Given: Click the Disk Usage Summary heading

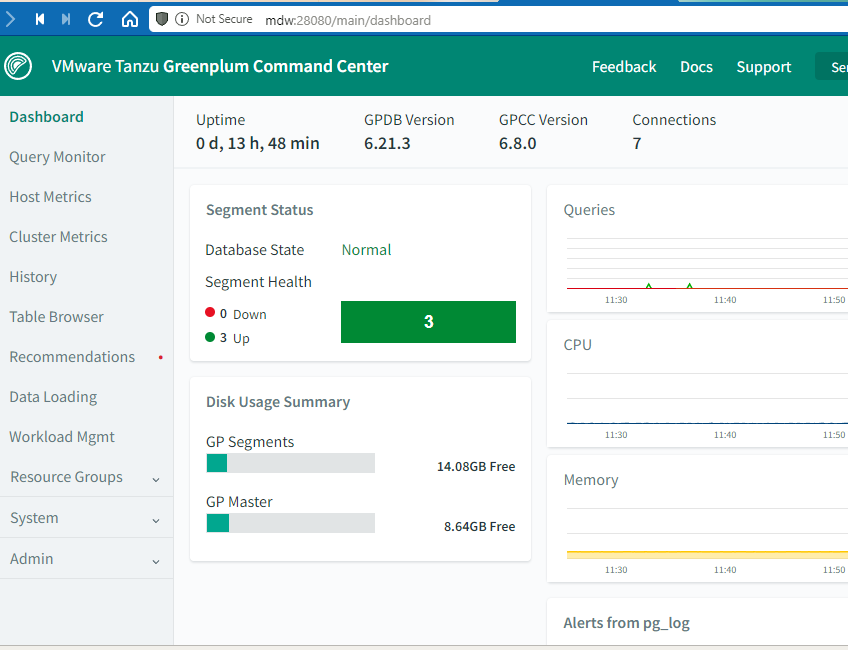Looking at the screenshot, I should click(278, 402).
